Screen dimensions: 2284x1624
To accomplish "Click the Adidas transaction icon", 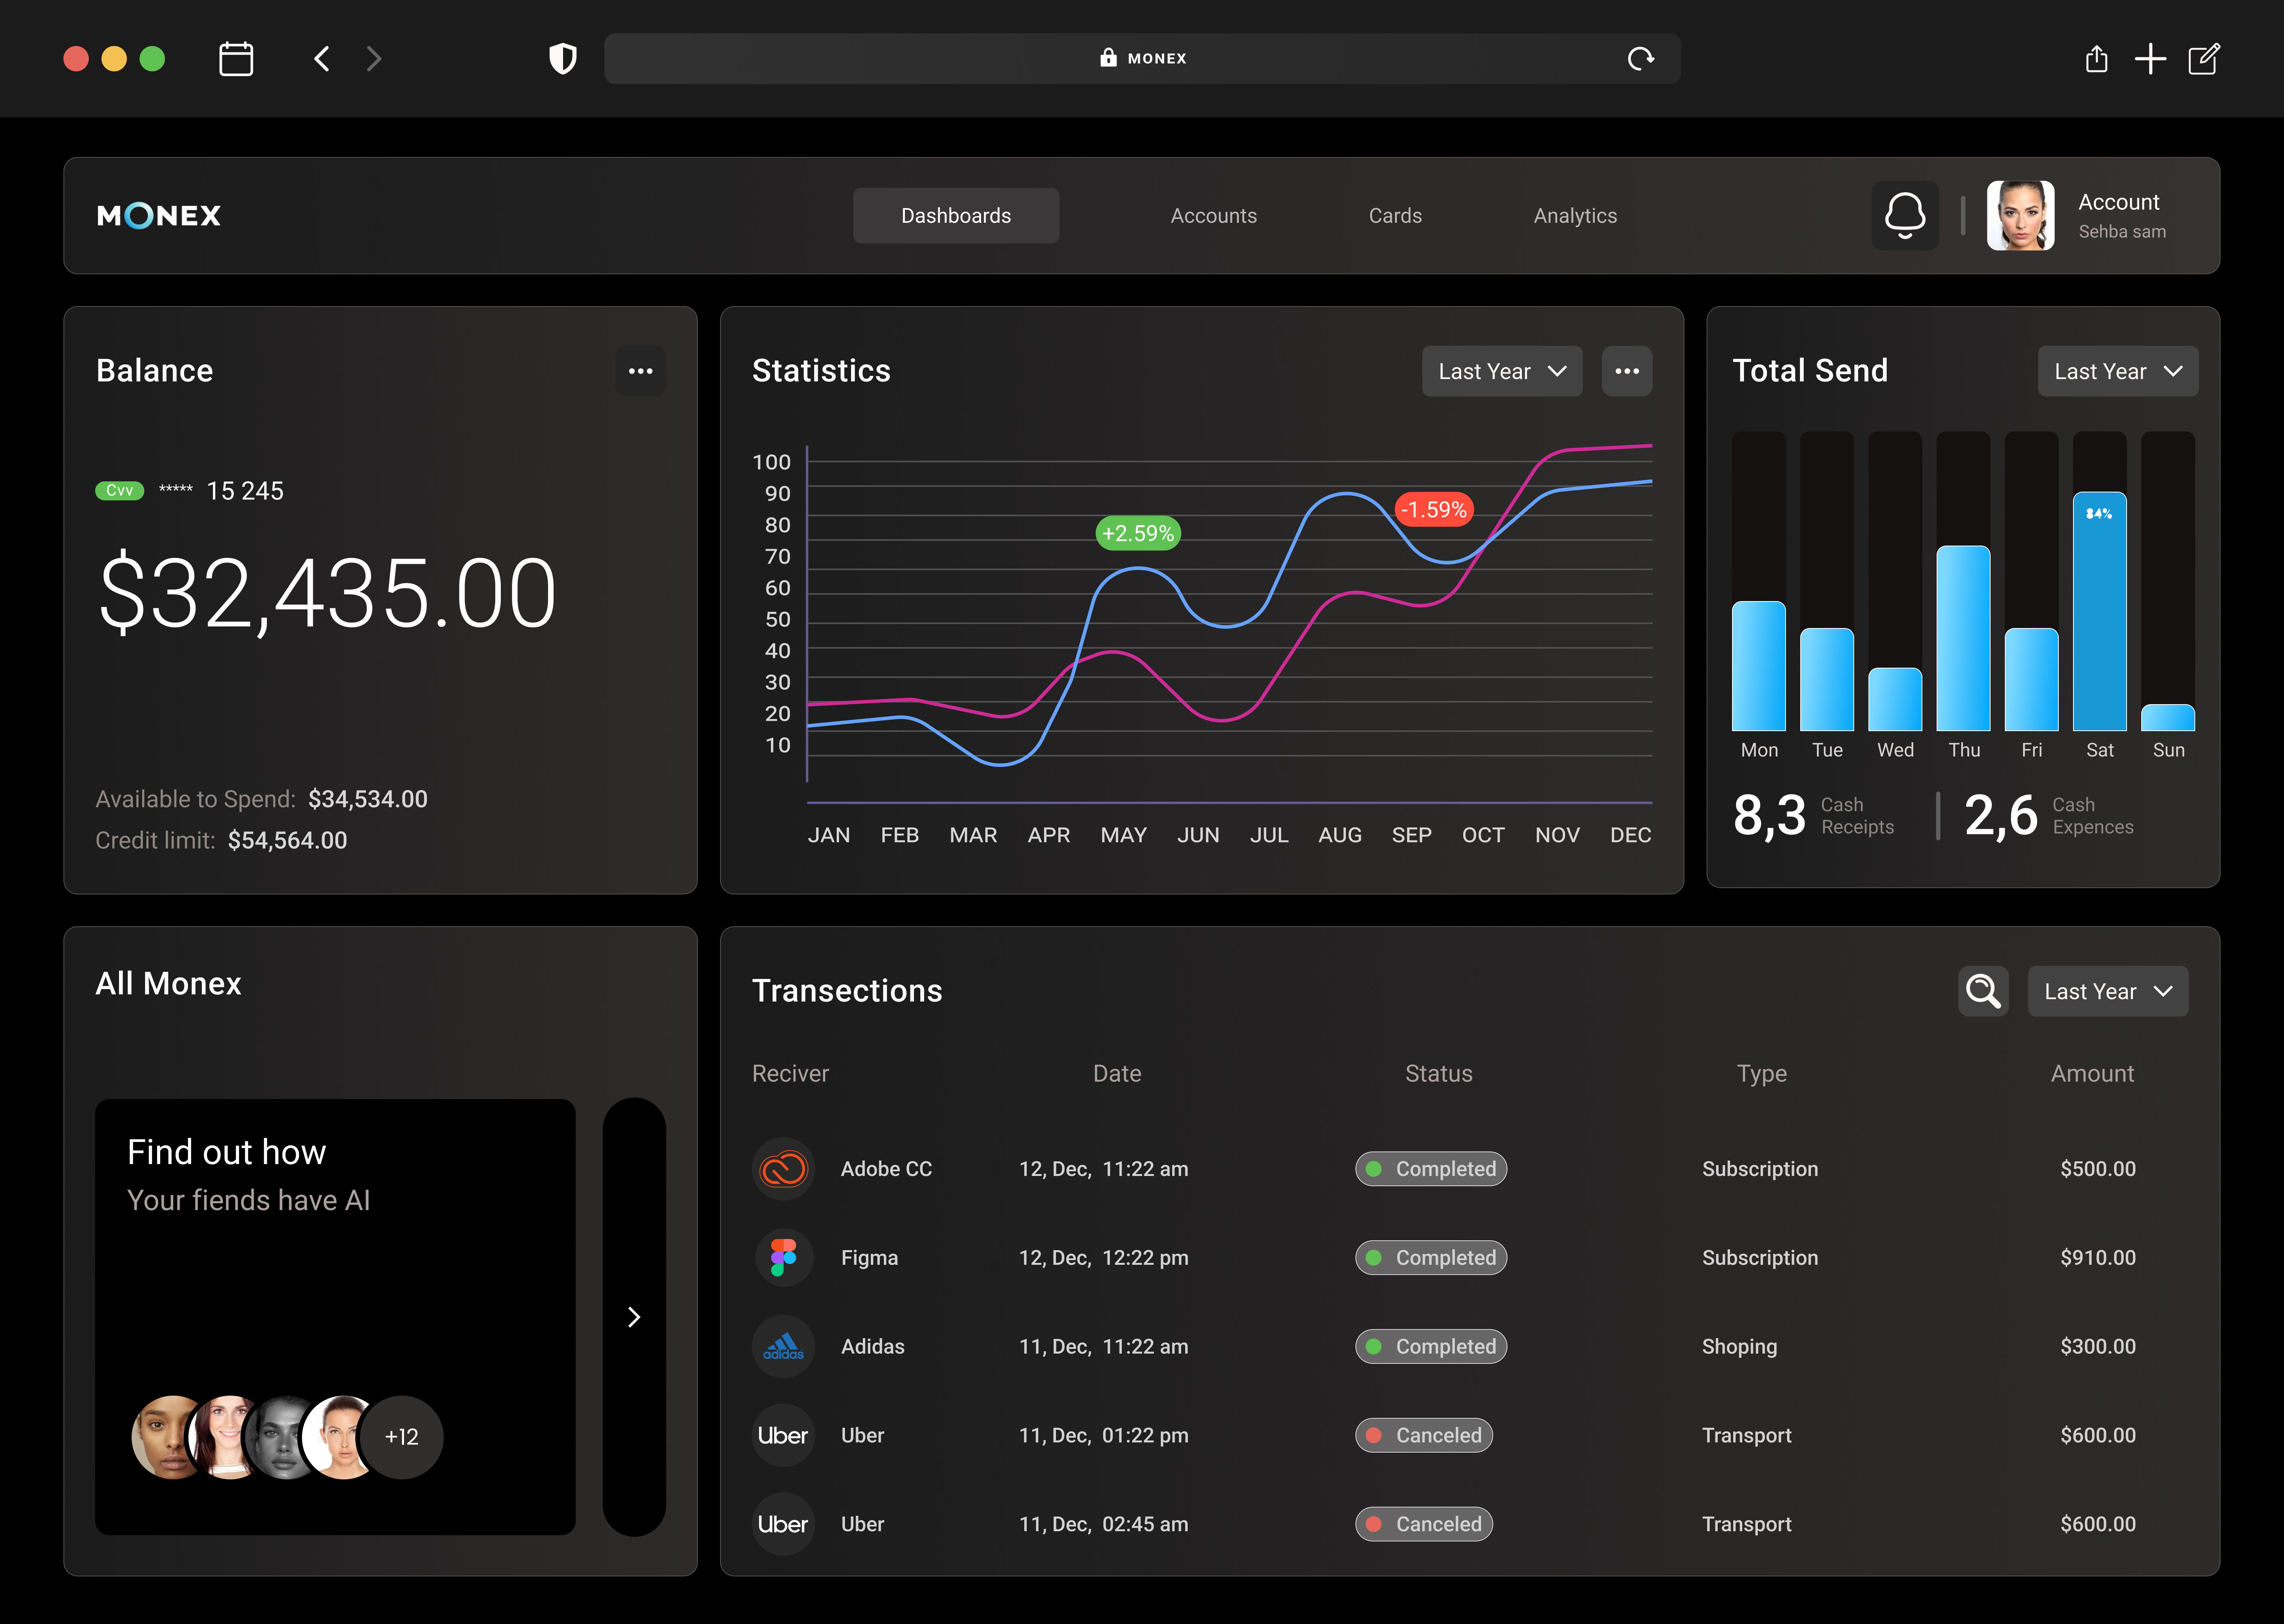I will click(x=783, y=1346).
